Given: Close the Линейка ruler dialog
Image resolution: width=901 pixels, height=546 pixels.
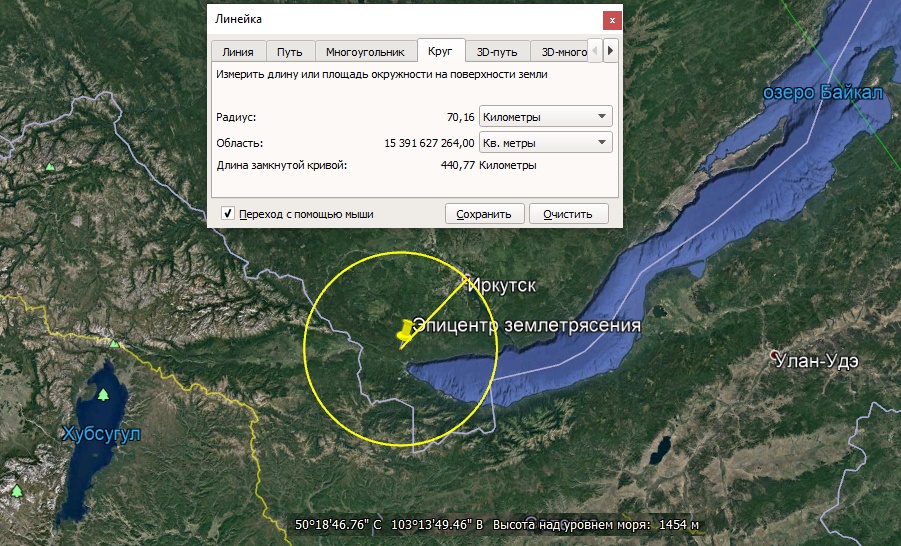Looking at the screenshot, I should tap(610, 20).
